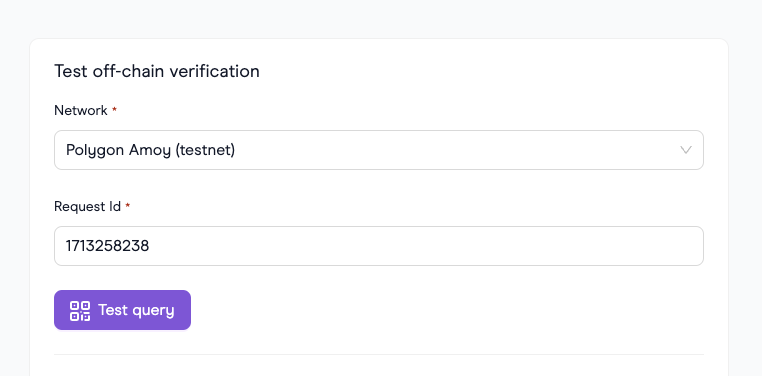Click blank card space right of Test query
Image resolution: width=762 pixels, height=376 pixels.
(x=437, y=310)
